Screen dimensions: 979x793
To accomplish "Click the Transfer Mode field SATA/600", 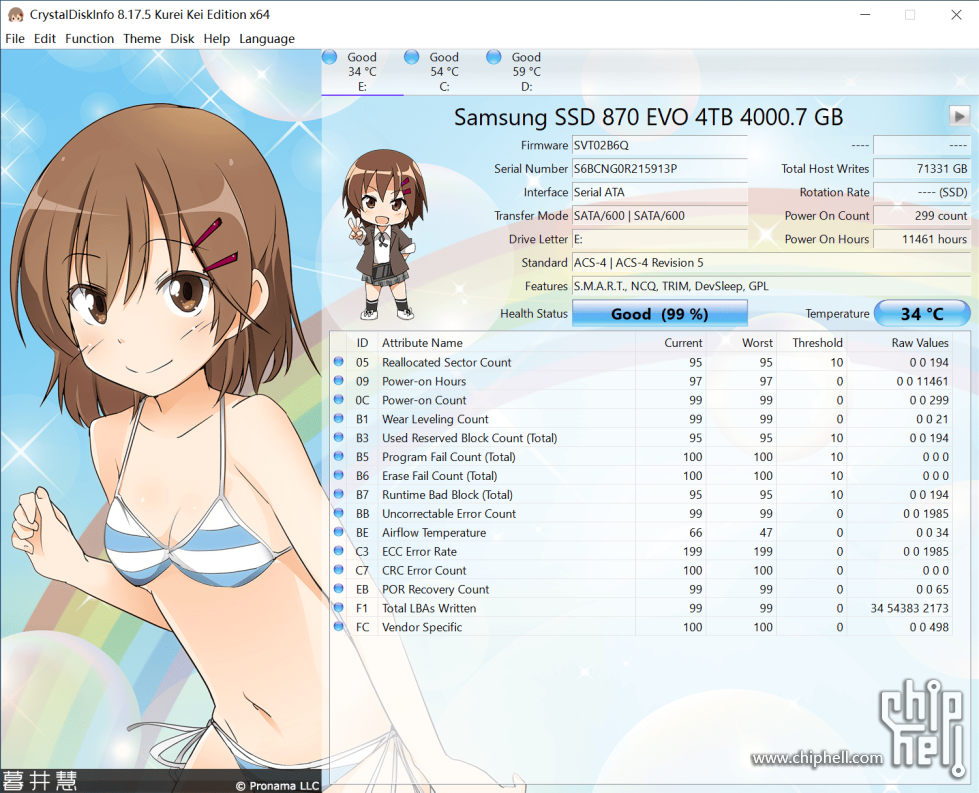I will (659, 215).
